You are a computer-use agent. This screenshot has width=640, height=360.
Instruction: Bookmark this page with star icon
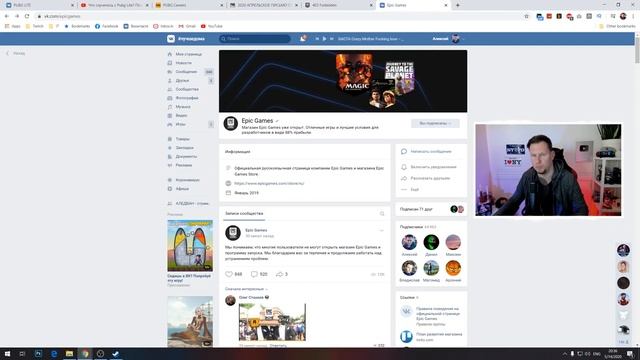pyautogui.click(x=527, y=16)
